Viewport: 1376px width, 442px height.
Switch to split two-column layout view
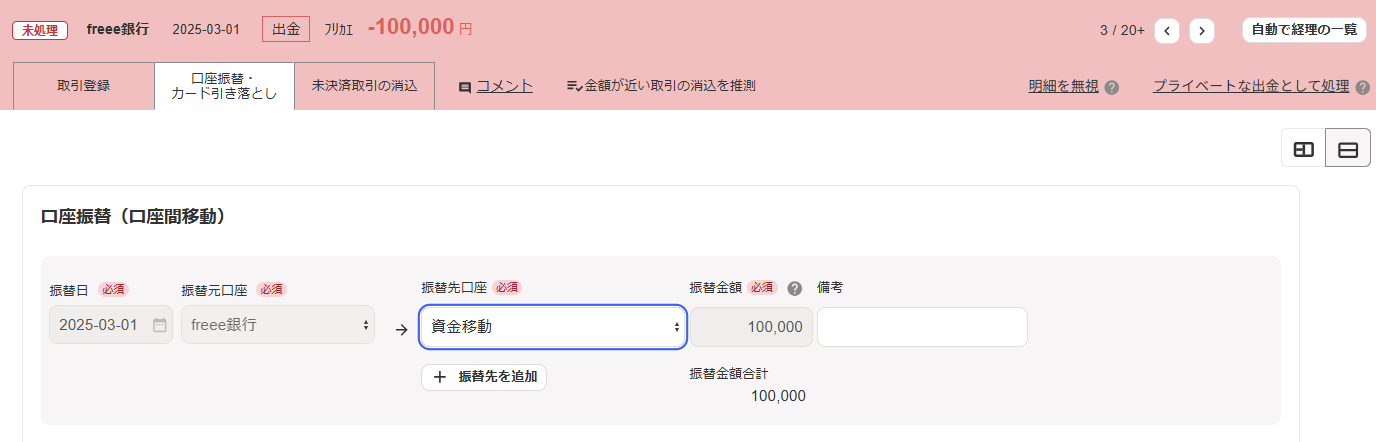[1304, 149]
